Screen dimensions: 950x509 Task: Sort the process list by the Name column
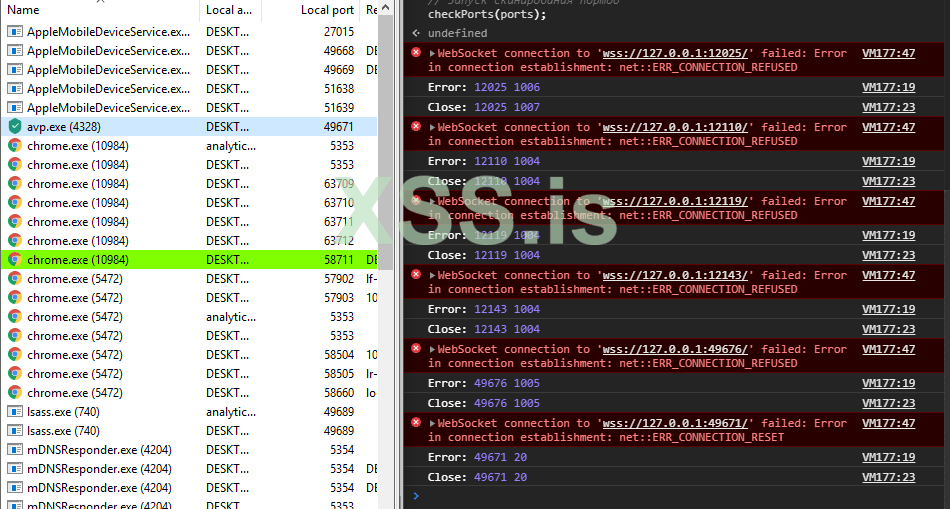tap(100, 10)
